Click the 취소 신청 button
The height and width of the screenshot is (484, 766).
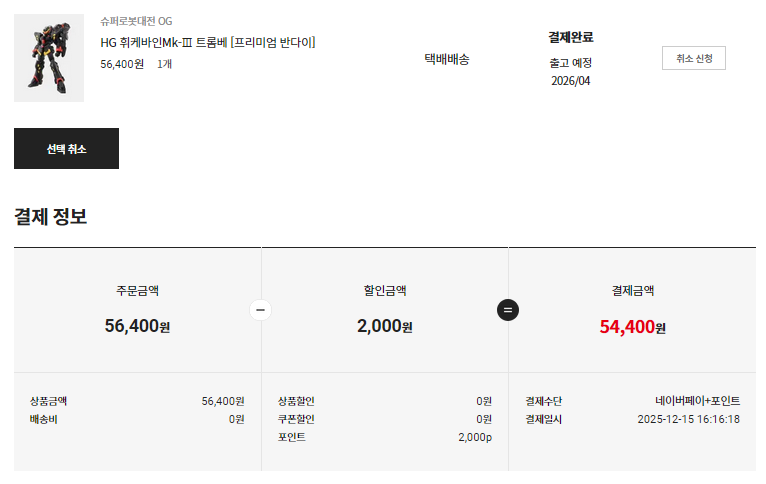693,58
